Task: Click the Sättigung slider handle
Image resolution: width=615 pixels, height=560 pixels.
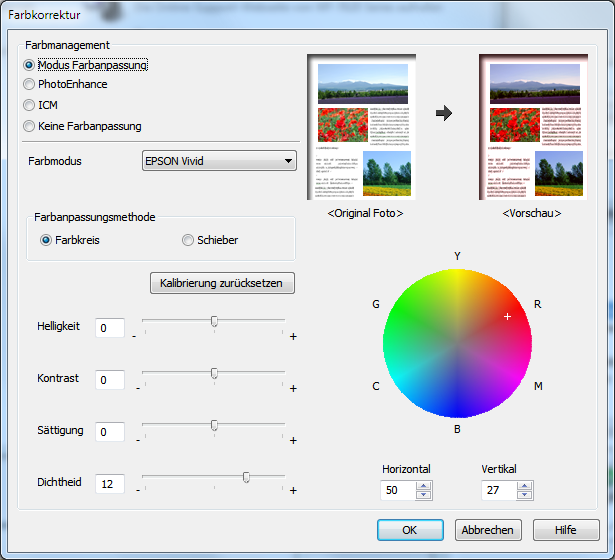Action: tap(214, 425)
